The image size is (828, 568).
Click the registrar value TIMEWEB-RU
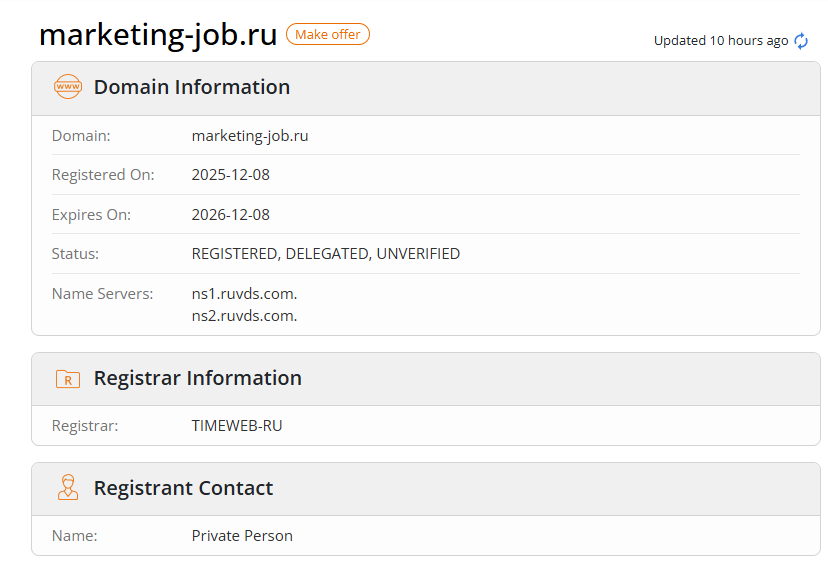click(x=237, y=425)
